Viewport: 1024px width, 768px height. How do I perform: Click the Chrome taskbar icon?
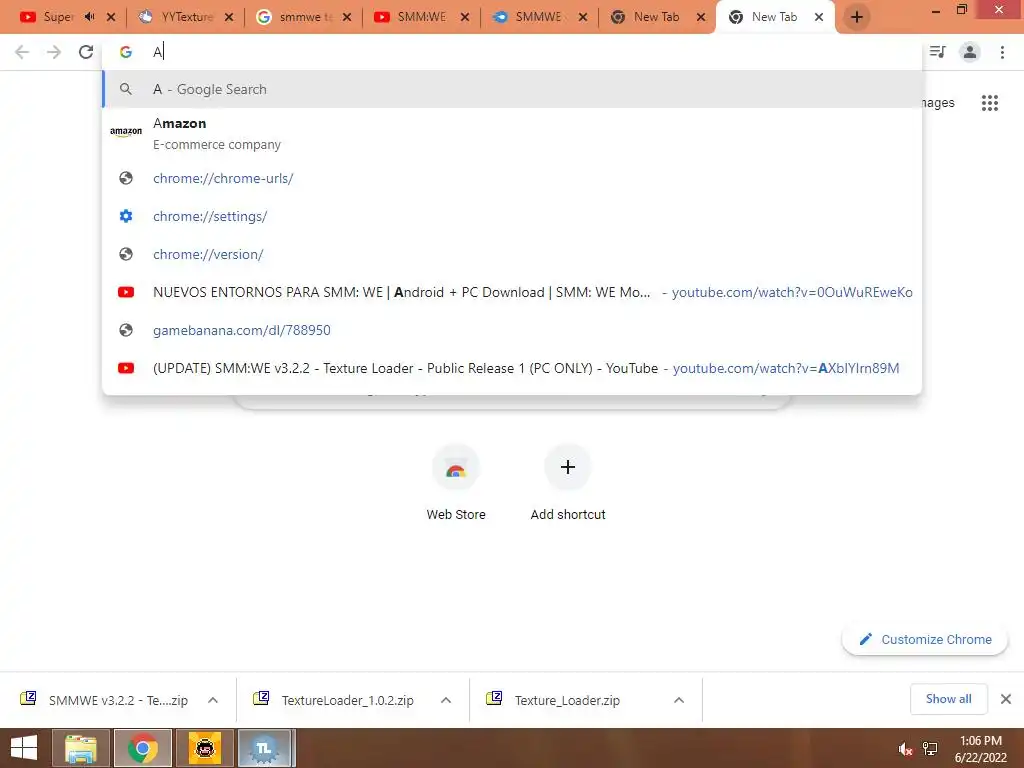142,748
